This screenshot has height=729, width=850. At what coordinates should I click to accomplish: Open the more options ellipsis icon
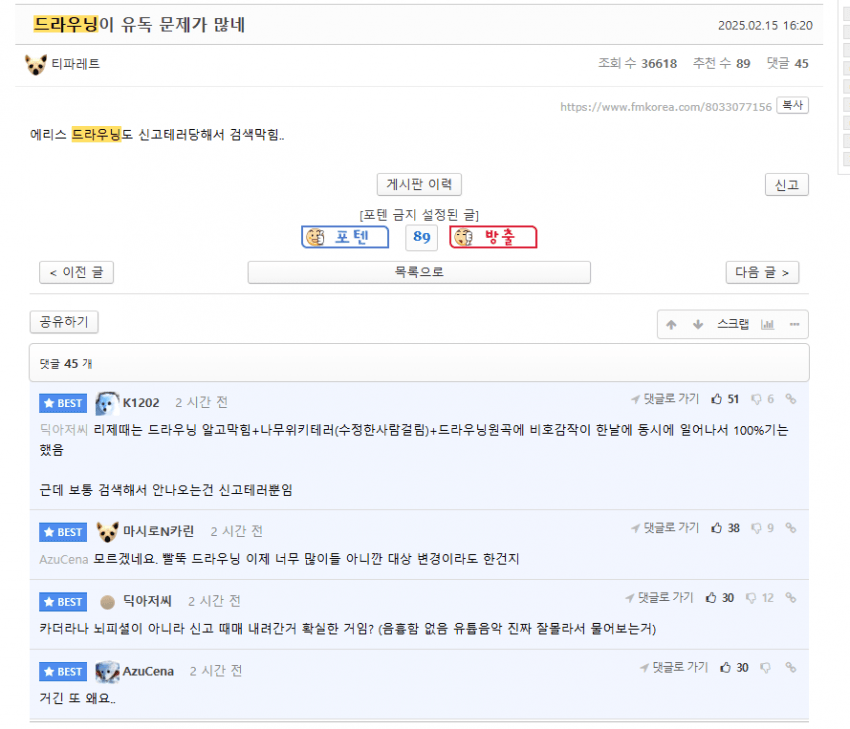point(794,324)
